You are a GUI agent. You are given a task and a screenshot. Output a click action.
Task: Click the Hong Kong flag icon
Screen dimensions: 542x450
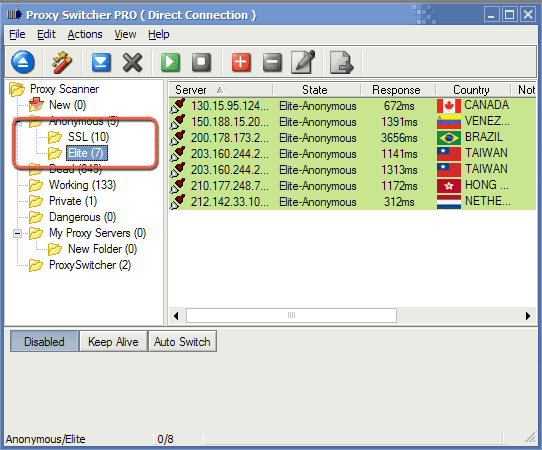(449, 186)
